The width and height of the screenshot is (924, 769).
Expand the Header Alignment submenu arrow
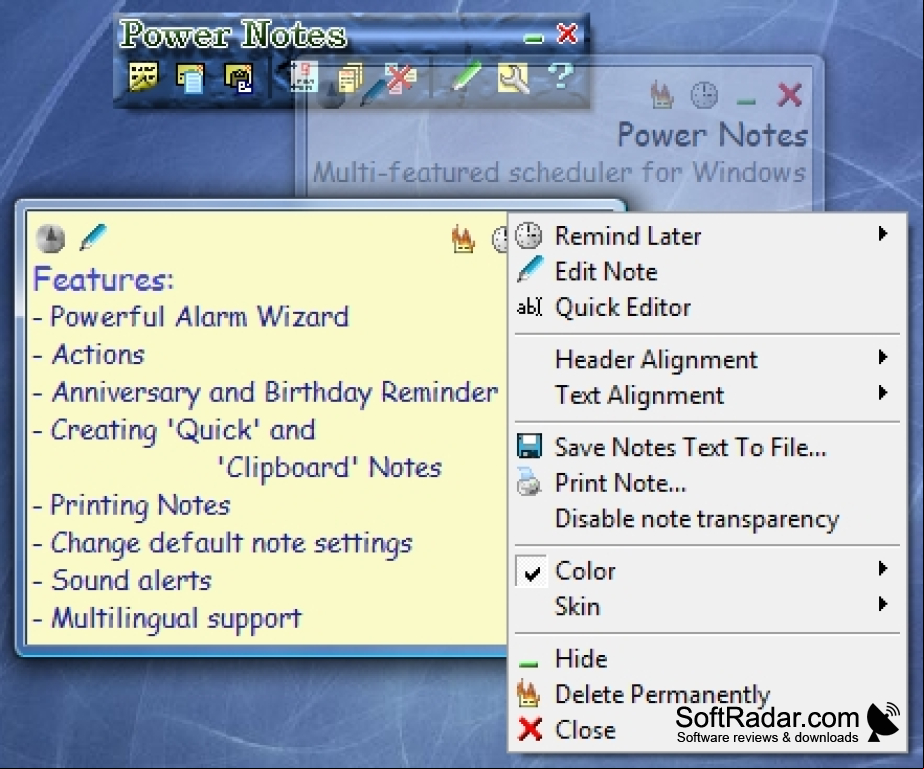coord(883,357)
